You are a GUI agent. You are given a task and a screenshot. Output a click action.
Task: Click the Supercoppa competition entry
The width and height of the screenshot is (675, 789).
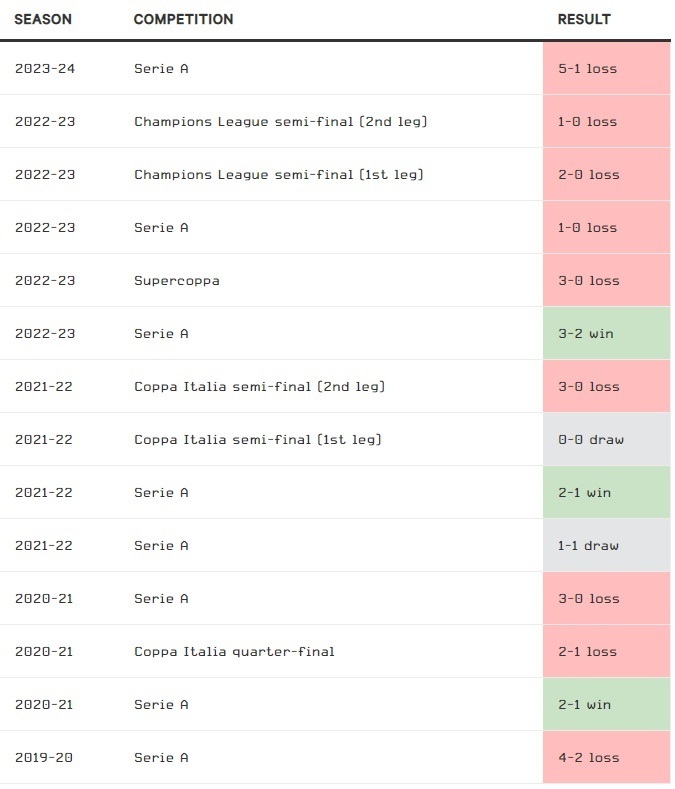(177, 281)
